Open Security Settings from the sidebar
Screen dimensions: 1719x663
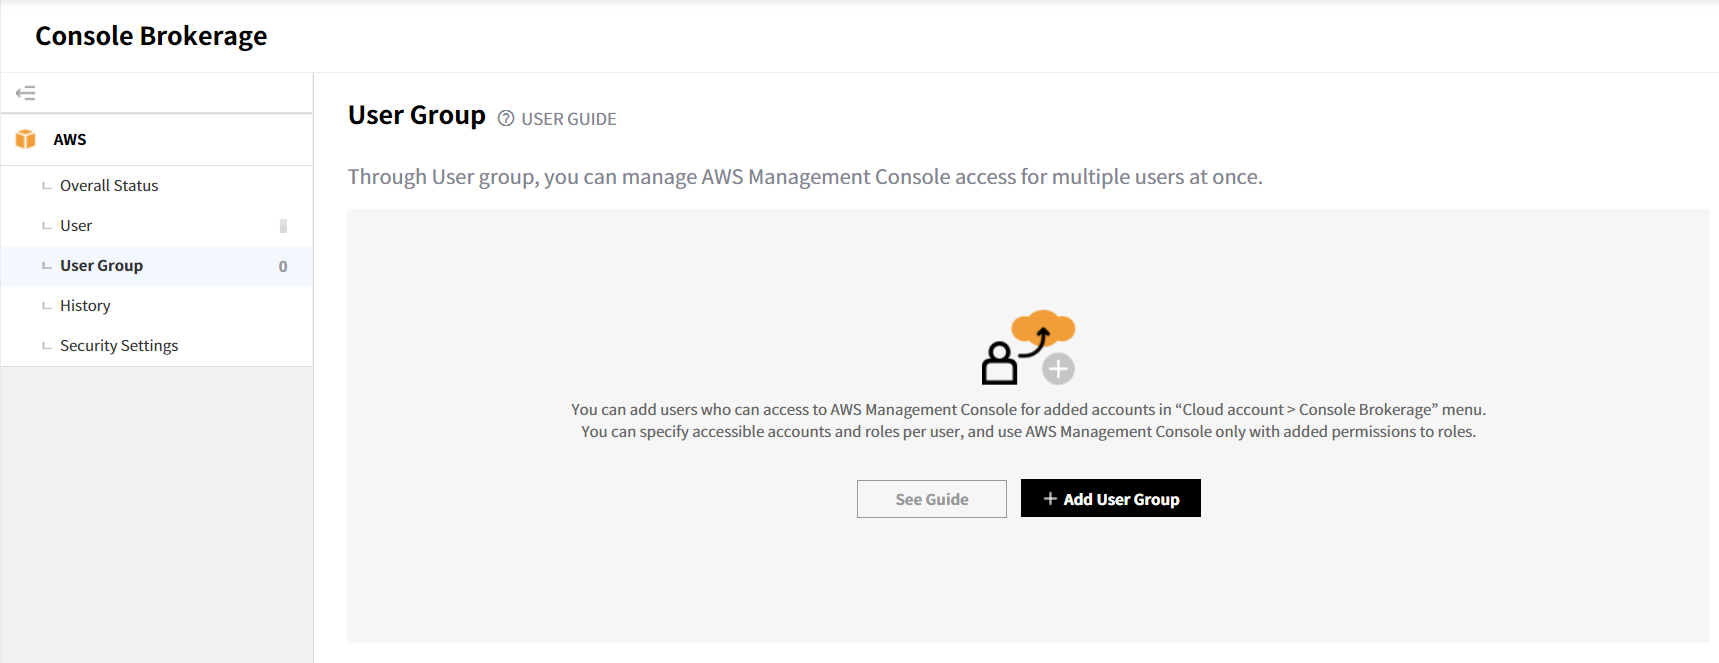[119, 346]
